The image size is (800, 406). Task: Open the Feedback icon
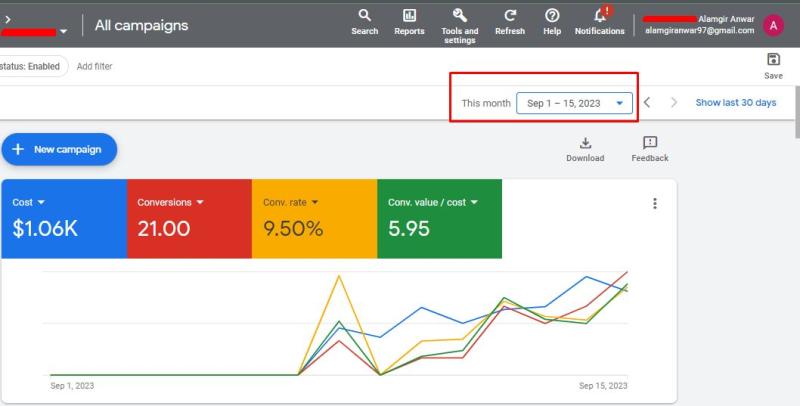point(650,144)
